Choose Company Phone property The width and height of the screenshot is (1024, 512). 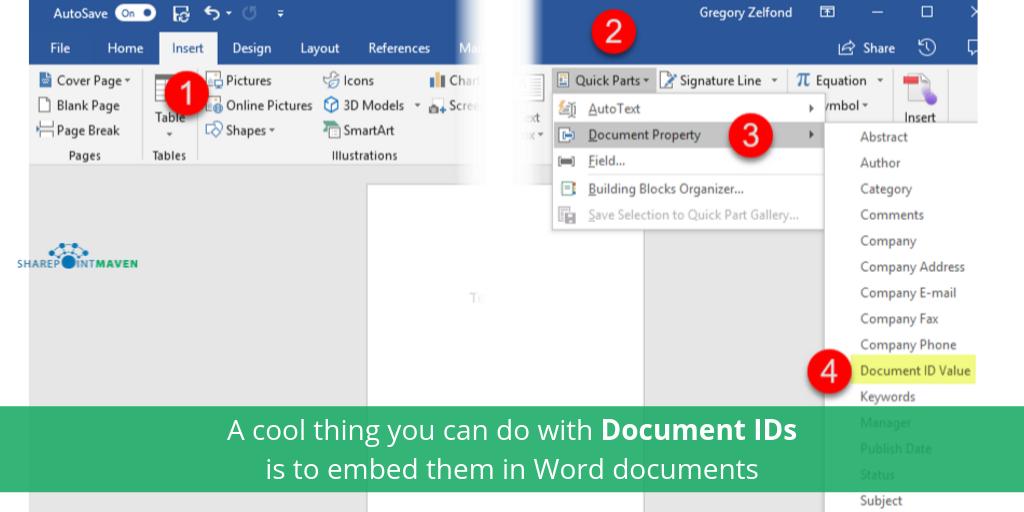pos(908,345)
